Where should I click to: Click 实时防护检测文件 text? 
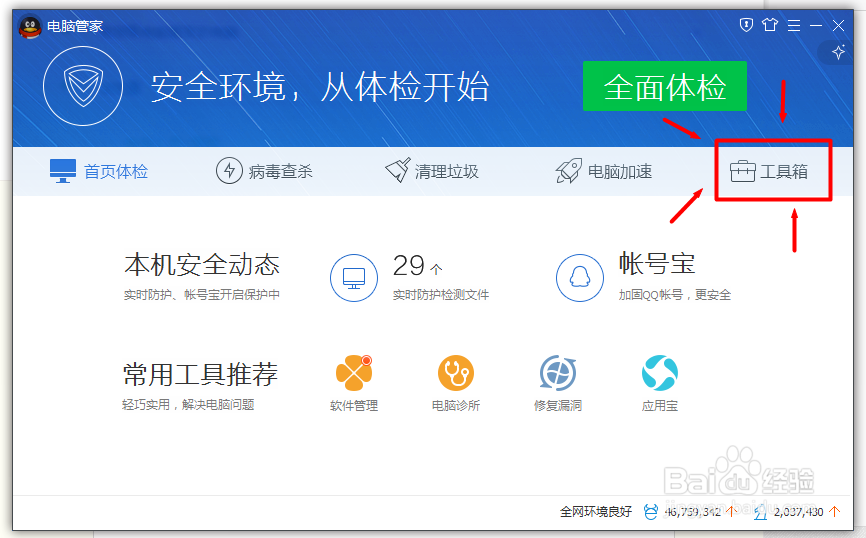click(x=441, y=295)
